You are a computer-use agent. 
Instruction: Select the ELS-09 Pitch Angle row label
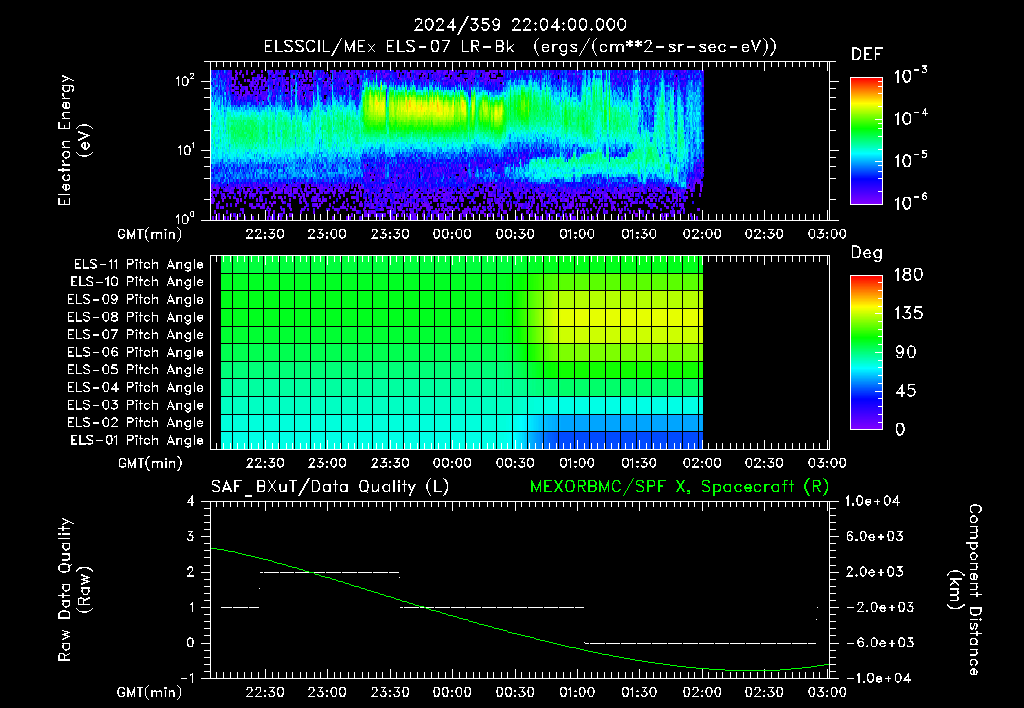point(136,300)
